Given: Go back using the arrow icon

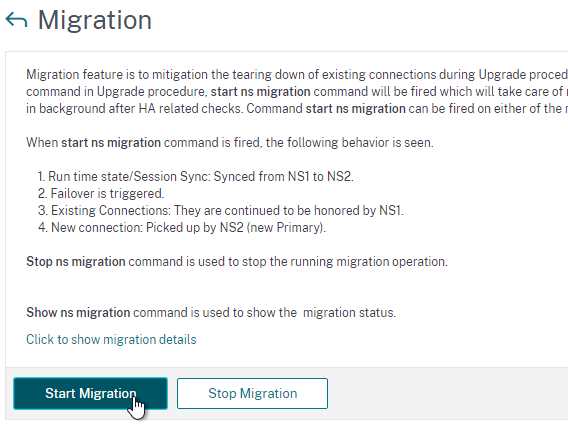Looking at the screenshot, I should point(16,20).
